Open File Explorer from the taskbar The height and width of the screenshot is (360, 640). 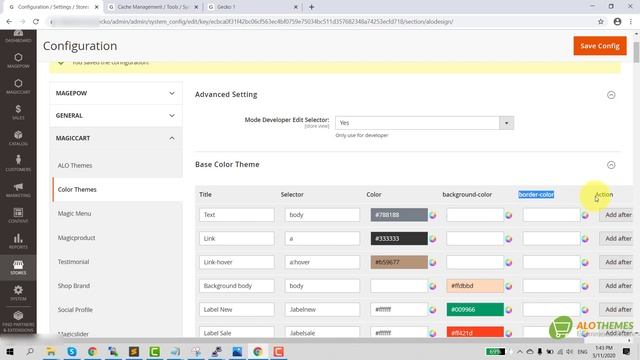coord(51,351)
